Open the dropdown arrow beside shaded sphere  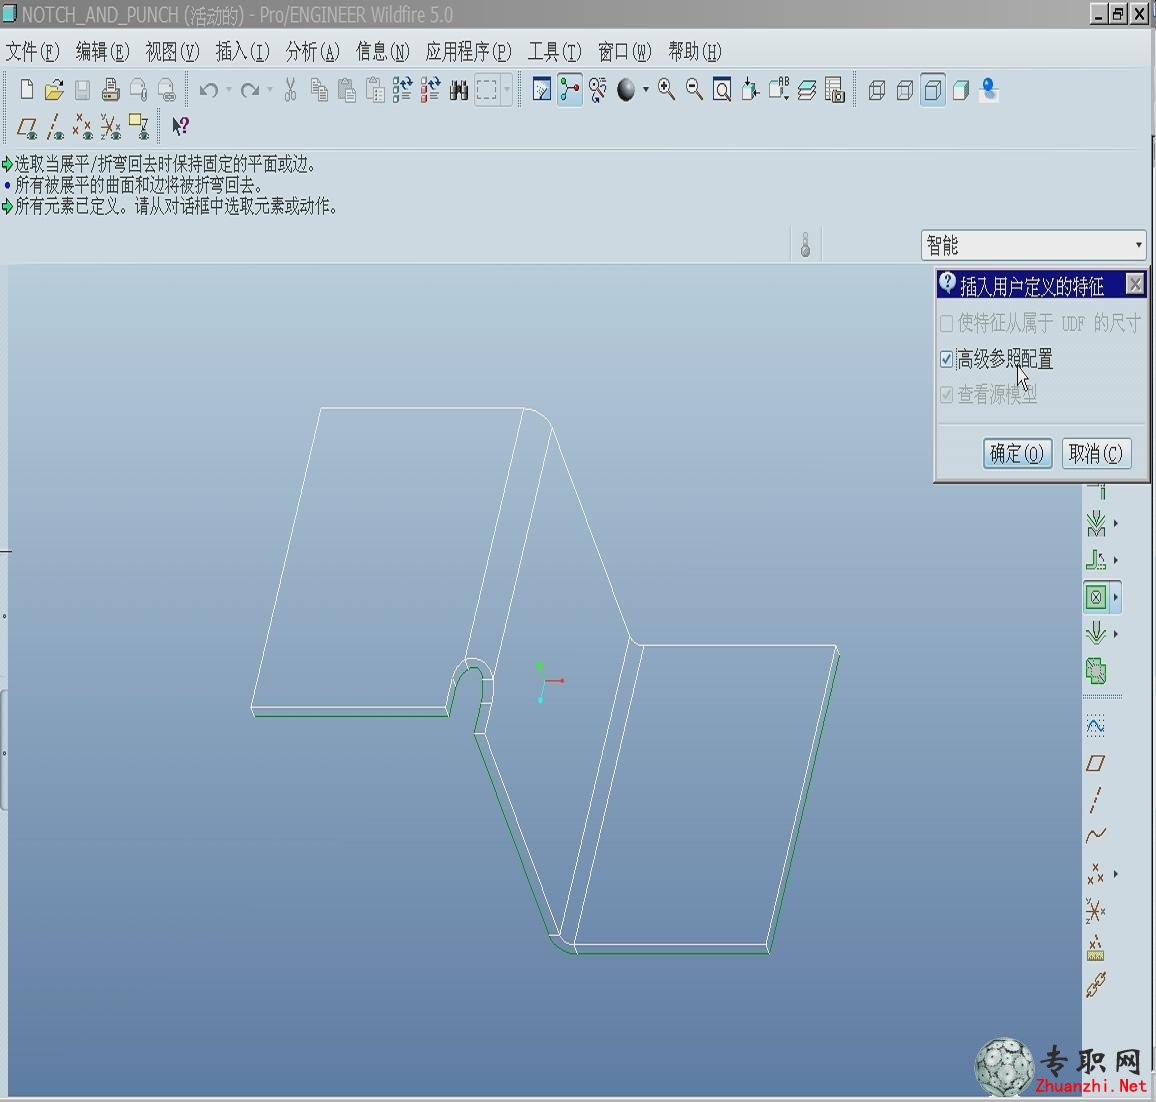click(x=646, y=90)
